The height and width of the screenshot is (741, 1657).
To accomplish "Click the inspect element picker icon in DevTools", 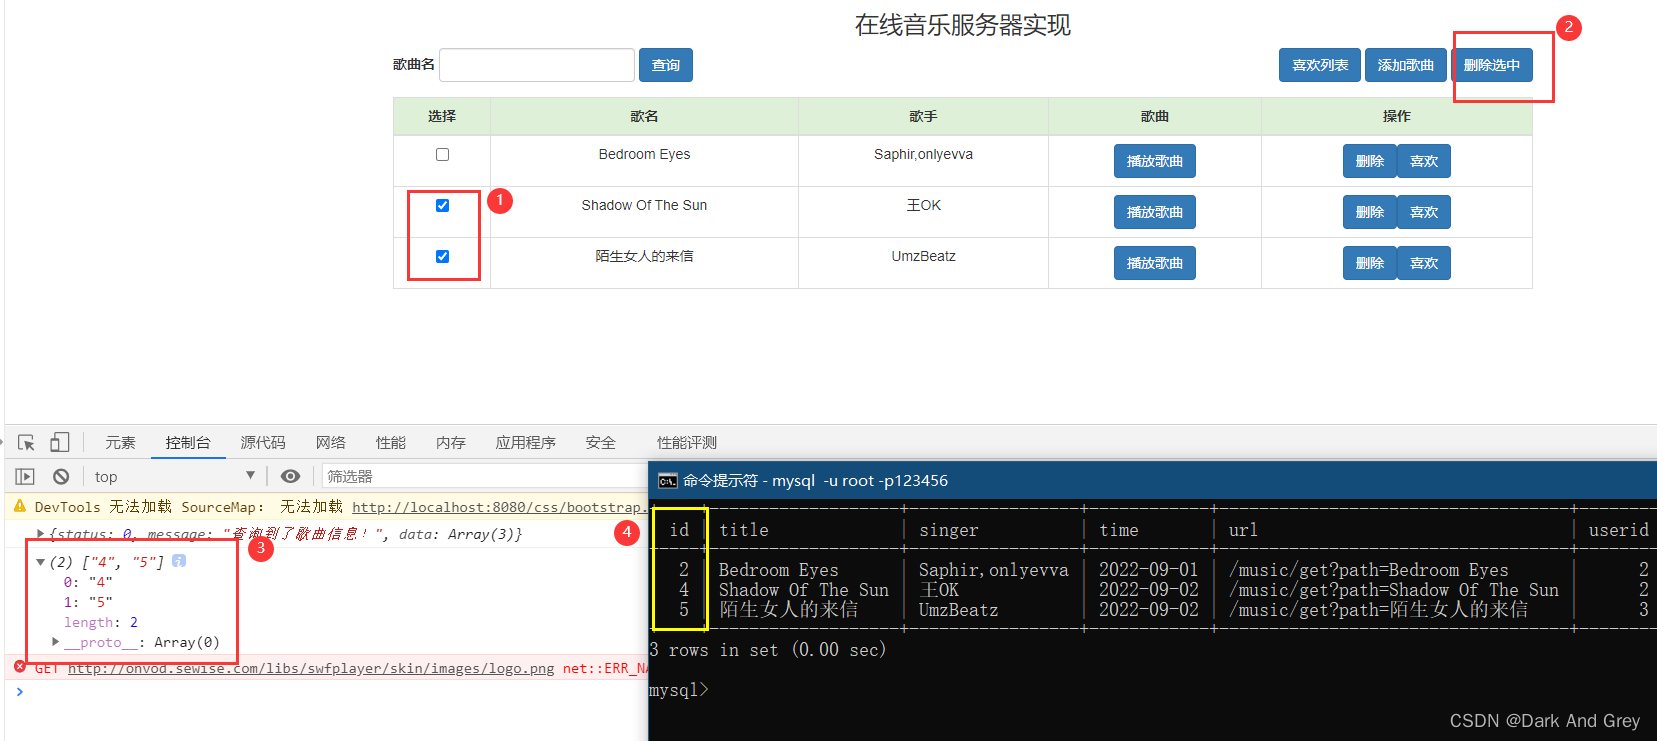I will (x=26, y=442).
